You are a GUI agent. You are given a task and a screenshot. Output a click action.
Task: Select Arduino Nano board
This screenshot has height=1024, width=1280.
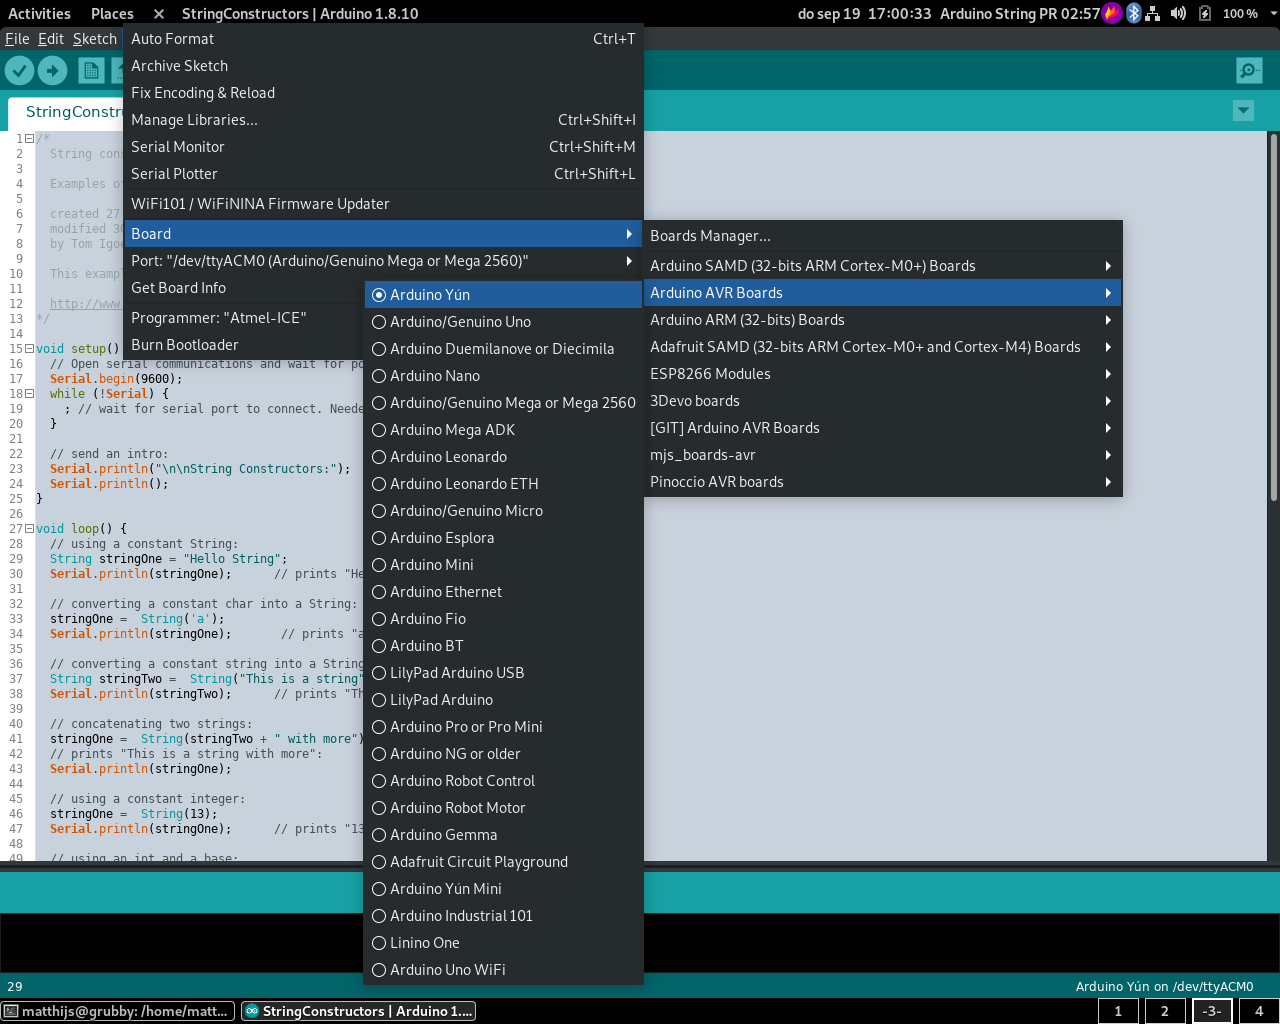click(x=503, y=376)
